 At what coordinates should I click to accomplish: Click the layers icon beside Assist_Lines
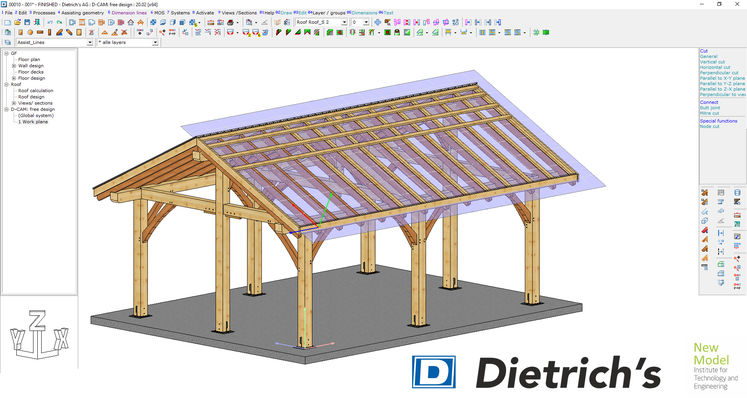click(7, 44)
